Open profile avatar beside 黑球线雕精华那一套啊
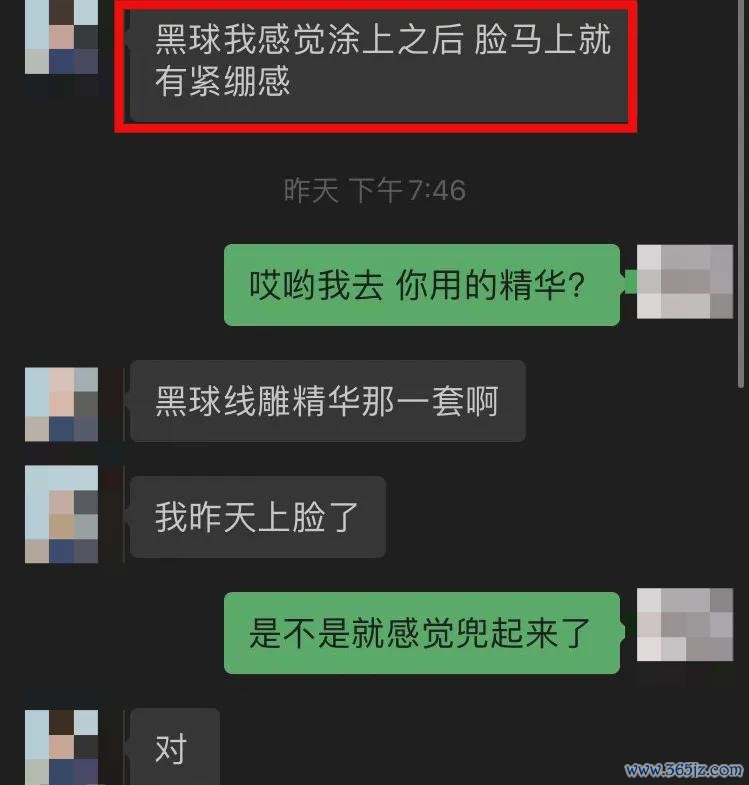The image size is (749, 785). 61,405
